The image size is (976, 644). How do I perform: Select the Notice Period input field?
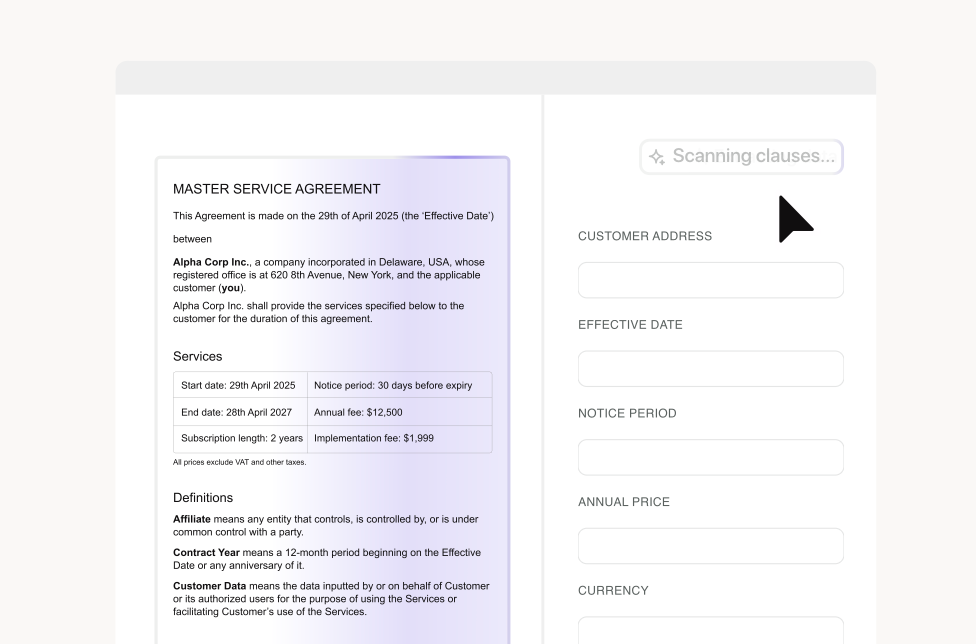coord(711,457)
